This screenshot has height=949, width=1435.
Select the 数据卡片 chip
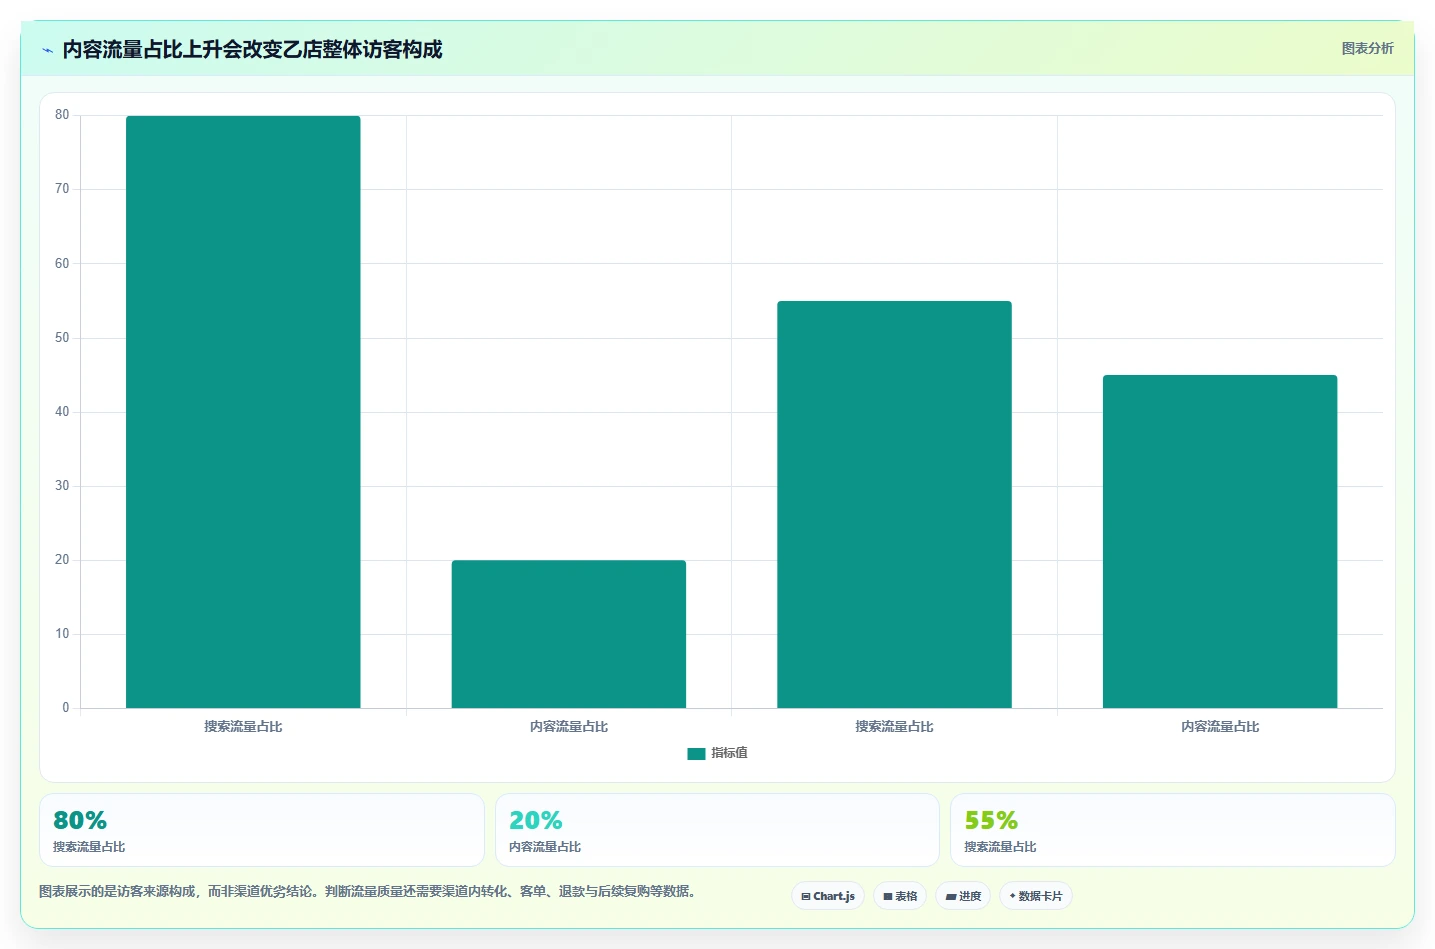tap(1036, 896)
